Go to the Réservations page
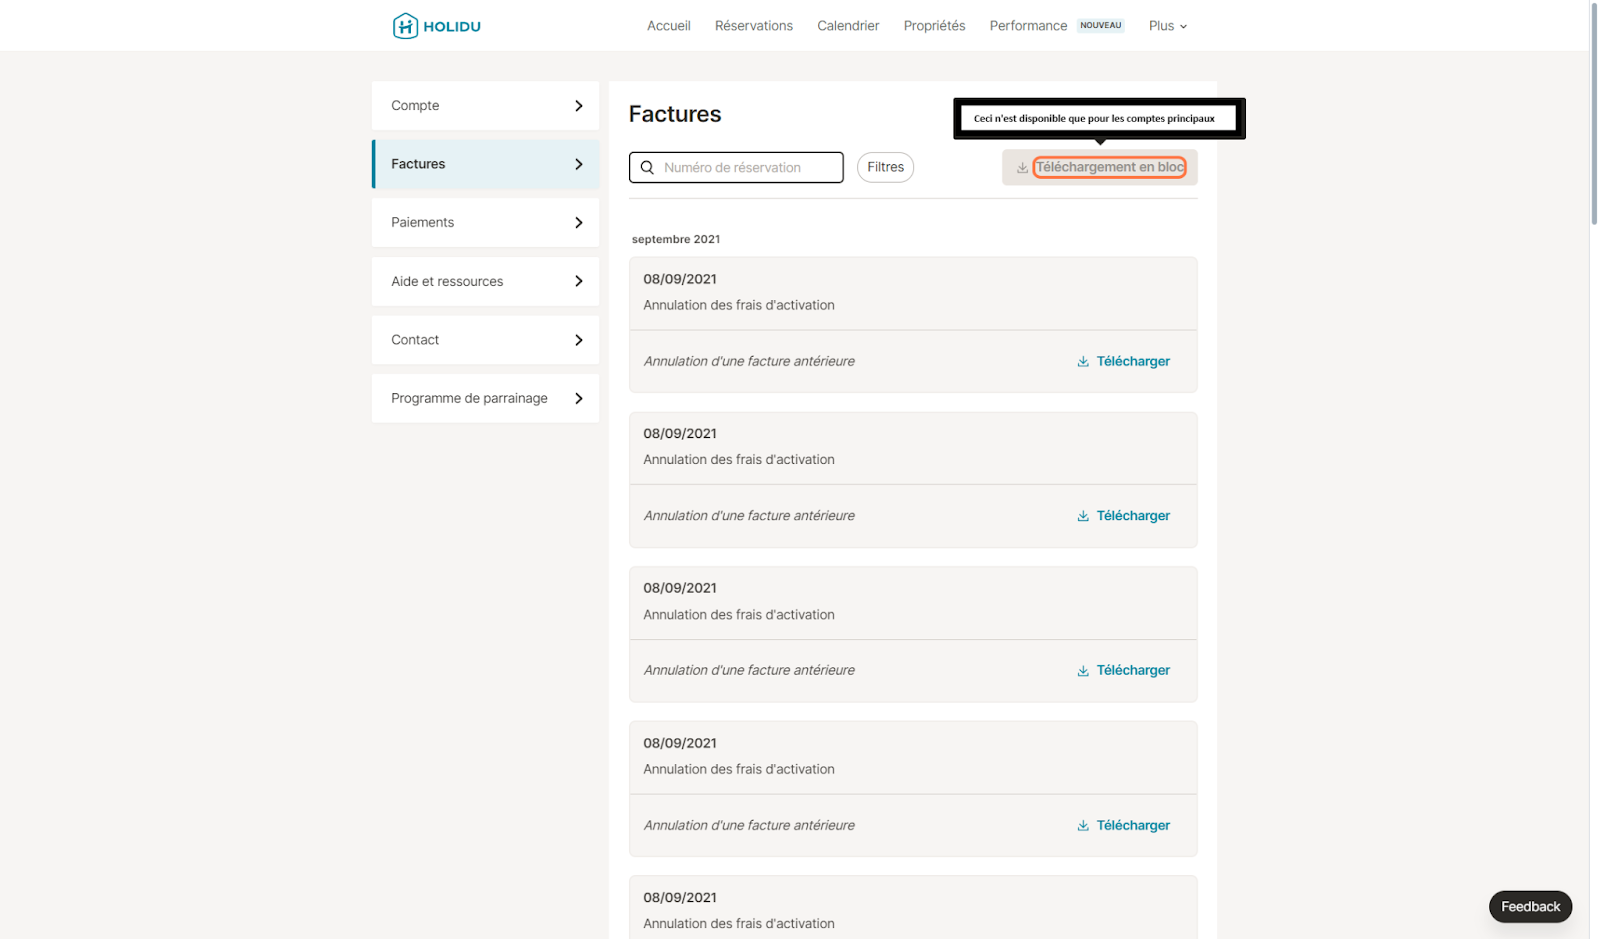This screenshot has height=939, width=1600. pyautogui.click(x=753, y=26)
